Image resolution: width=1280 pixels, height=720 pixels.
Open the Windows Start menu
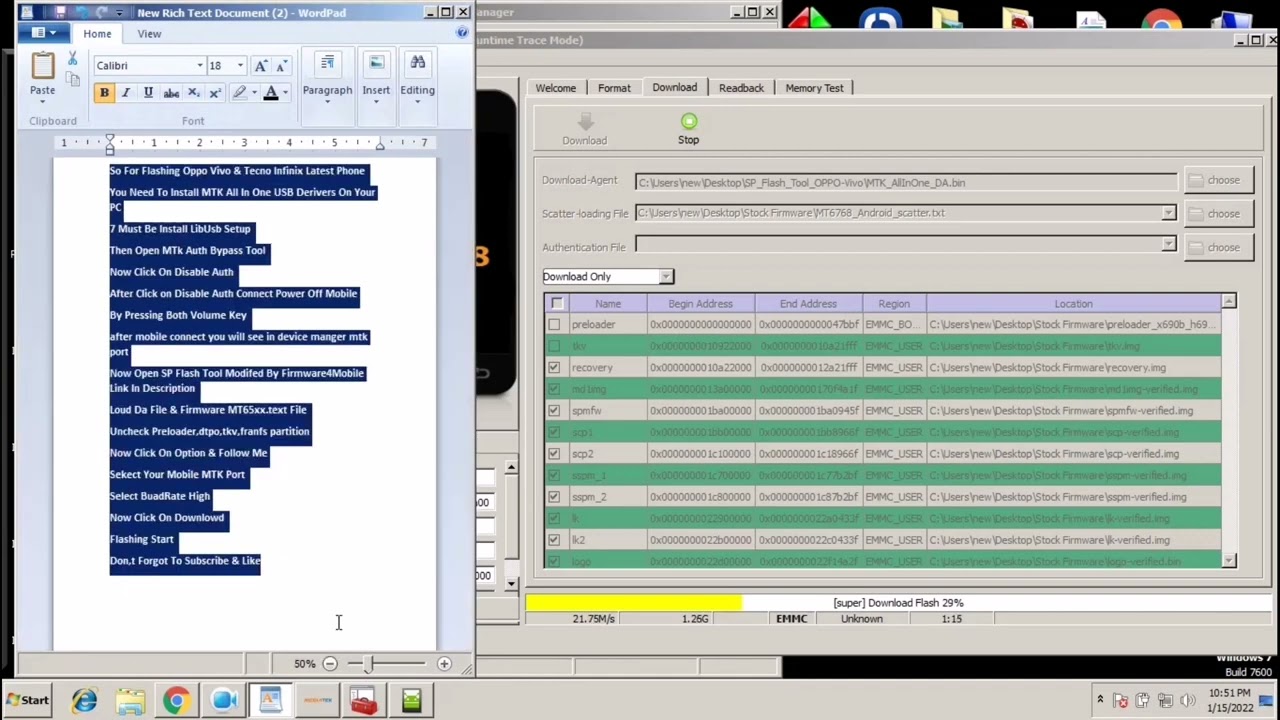click(x=27, y=700)
